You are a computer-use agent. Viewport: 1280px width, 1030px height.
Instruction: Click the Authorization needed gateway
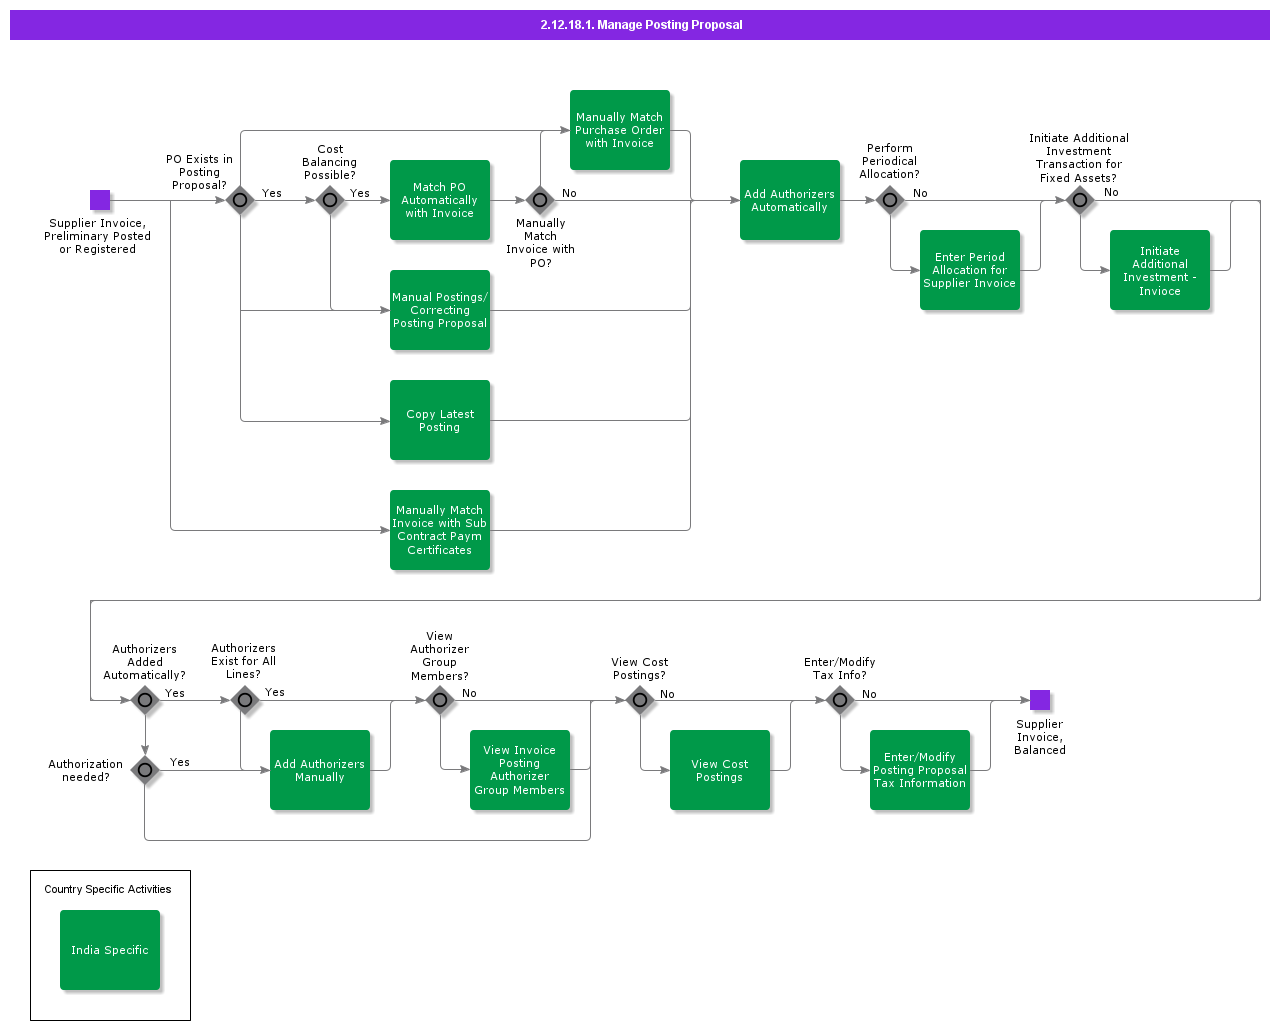(x=145, y=770)
